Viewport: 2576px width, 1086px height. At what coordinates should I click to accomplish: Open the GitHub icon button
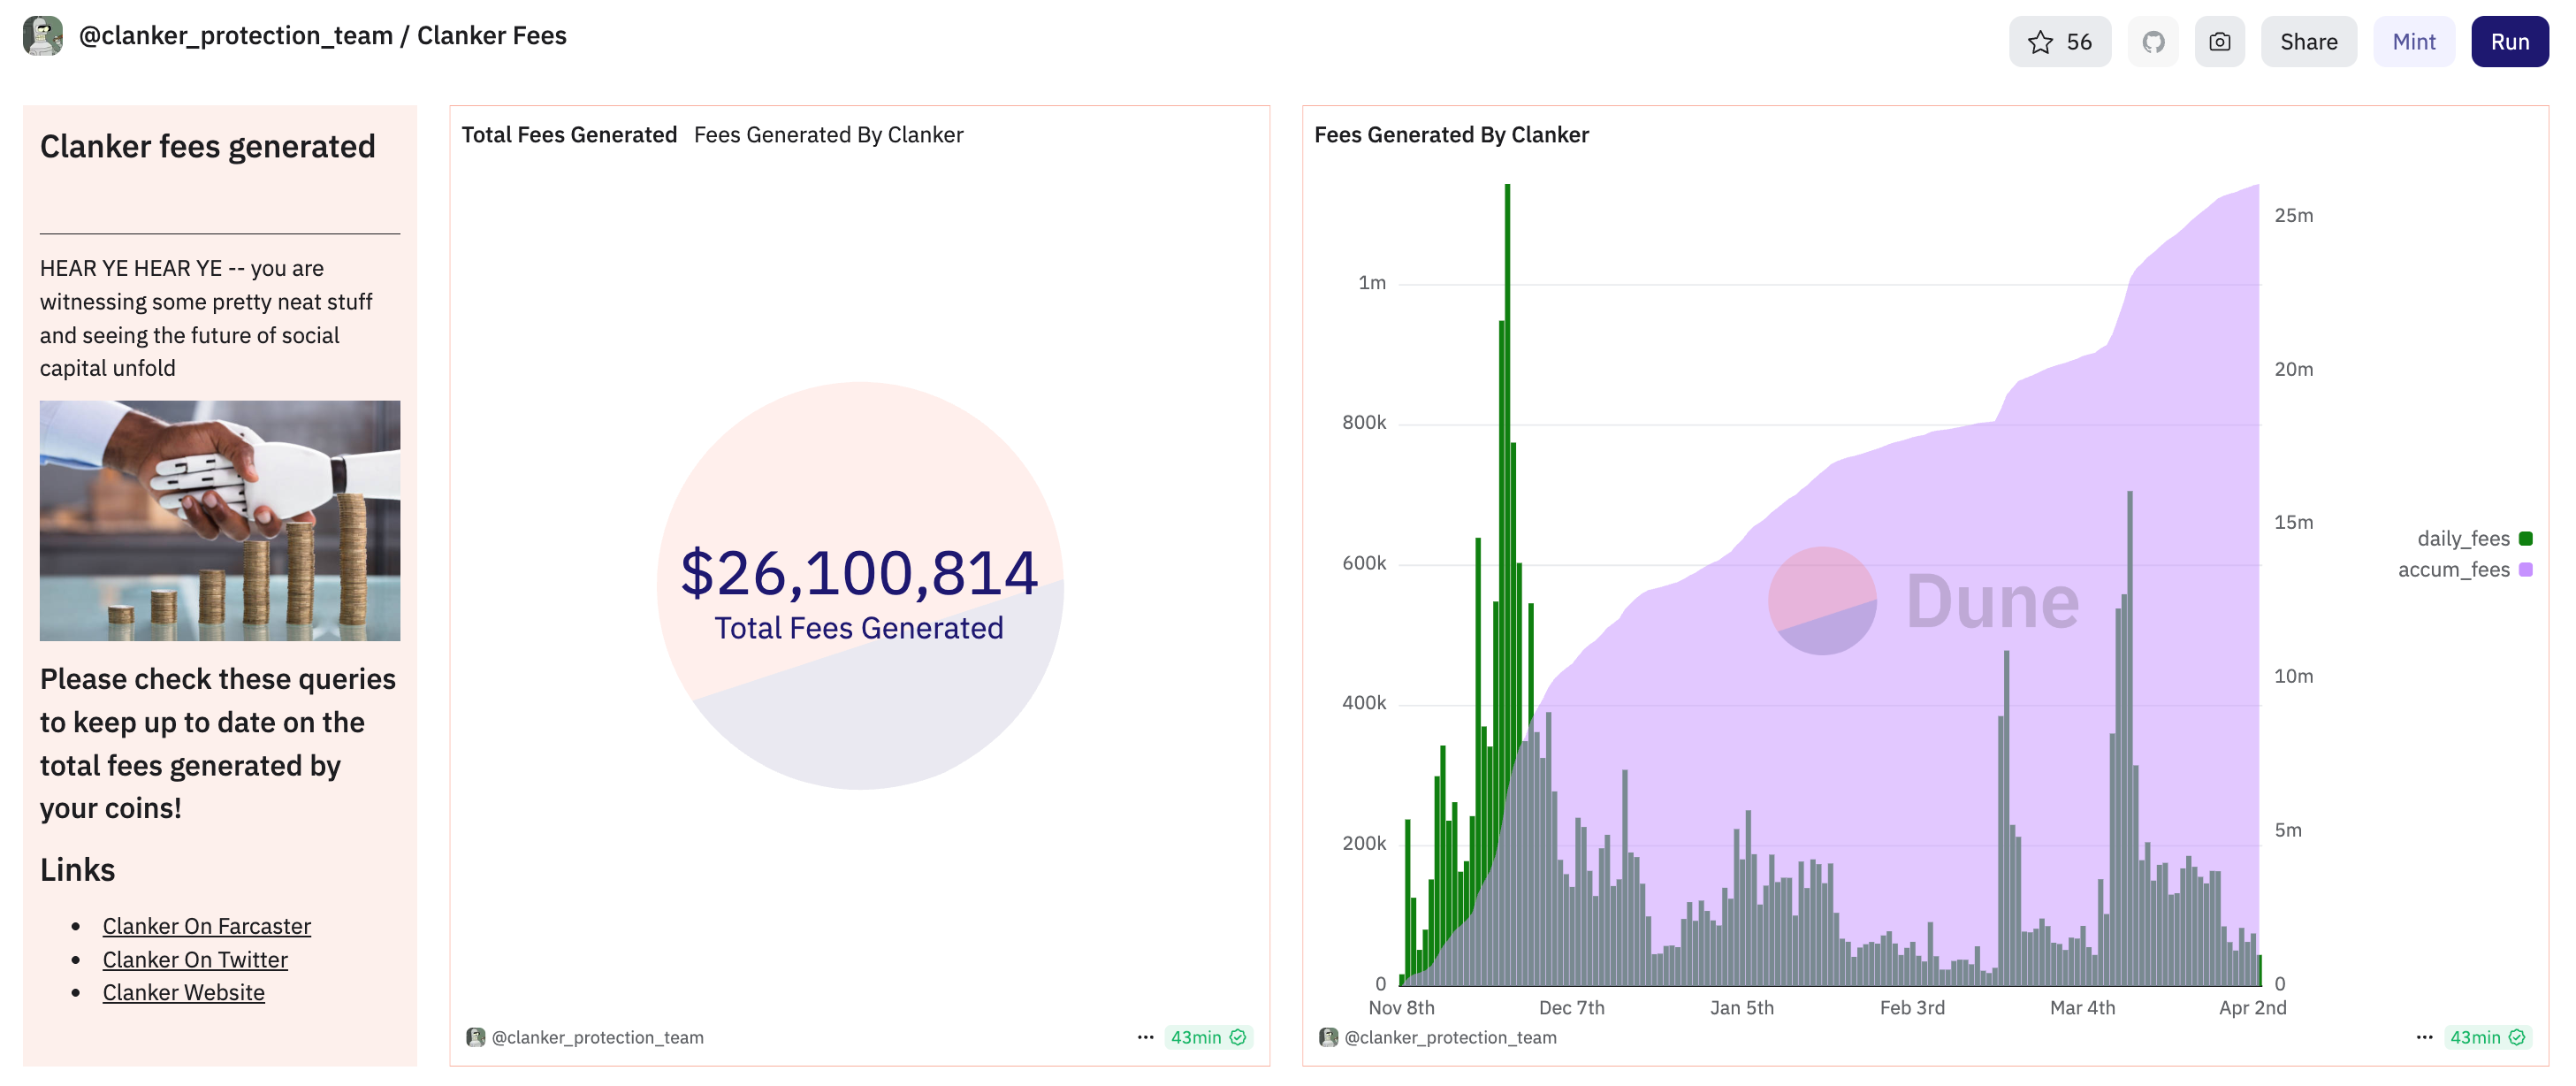(x=2153, y=42)
